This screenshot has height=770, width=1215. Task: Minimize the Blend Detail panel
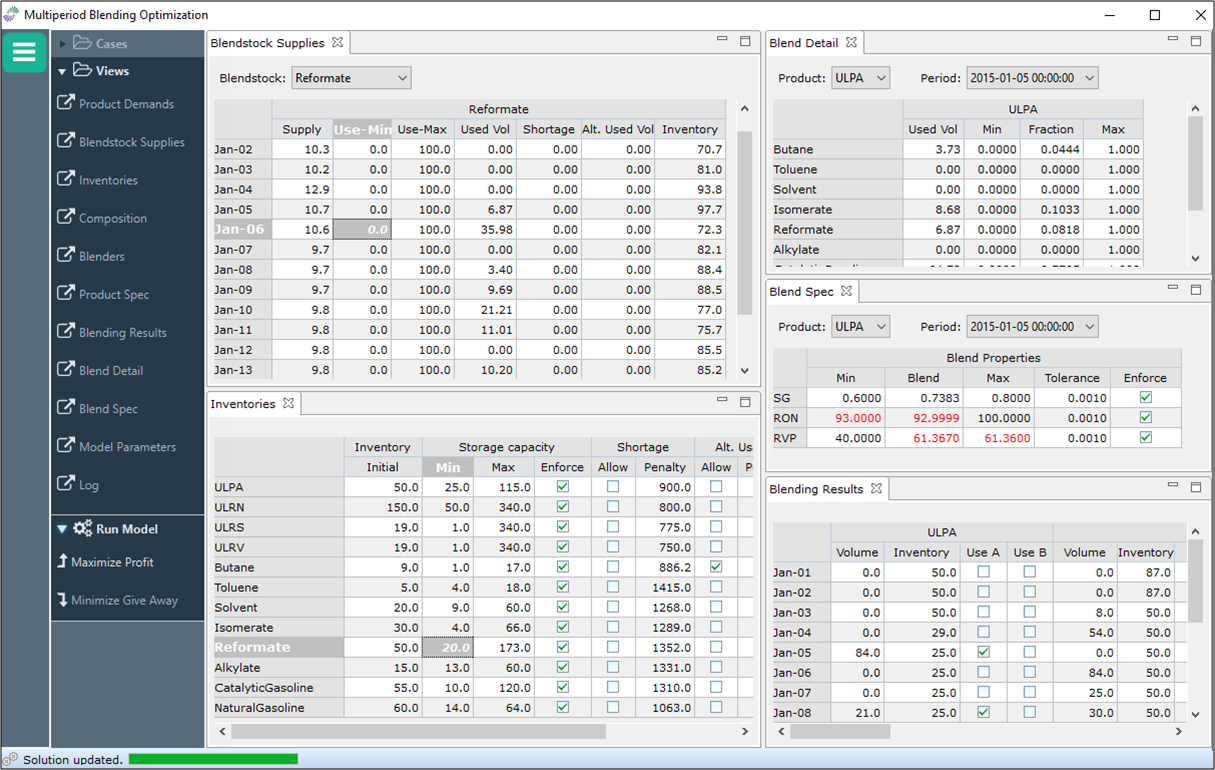pos(1173,40)
